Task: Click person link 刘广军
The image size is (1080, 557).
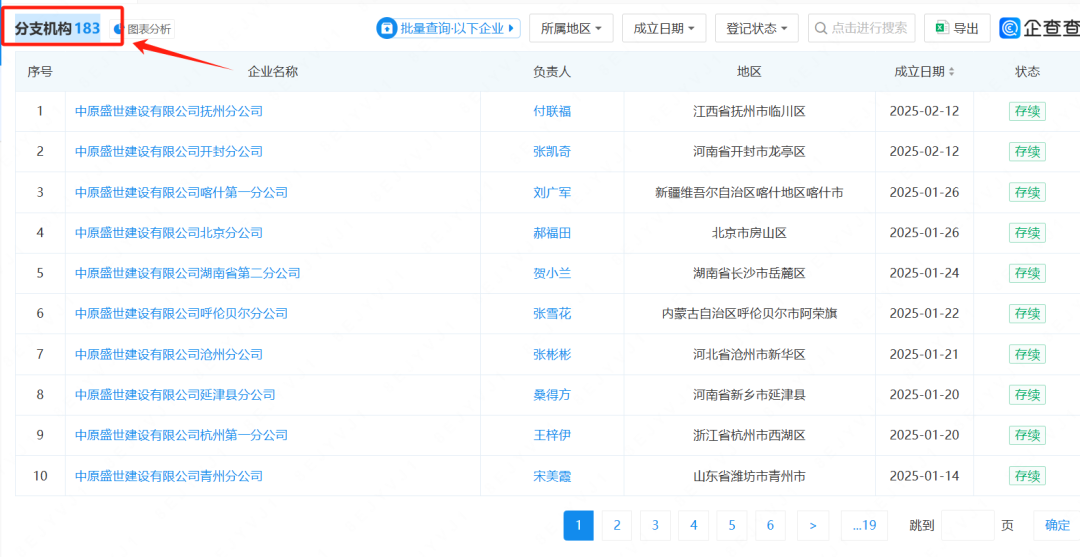Action: click(x=552, y=192)
